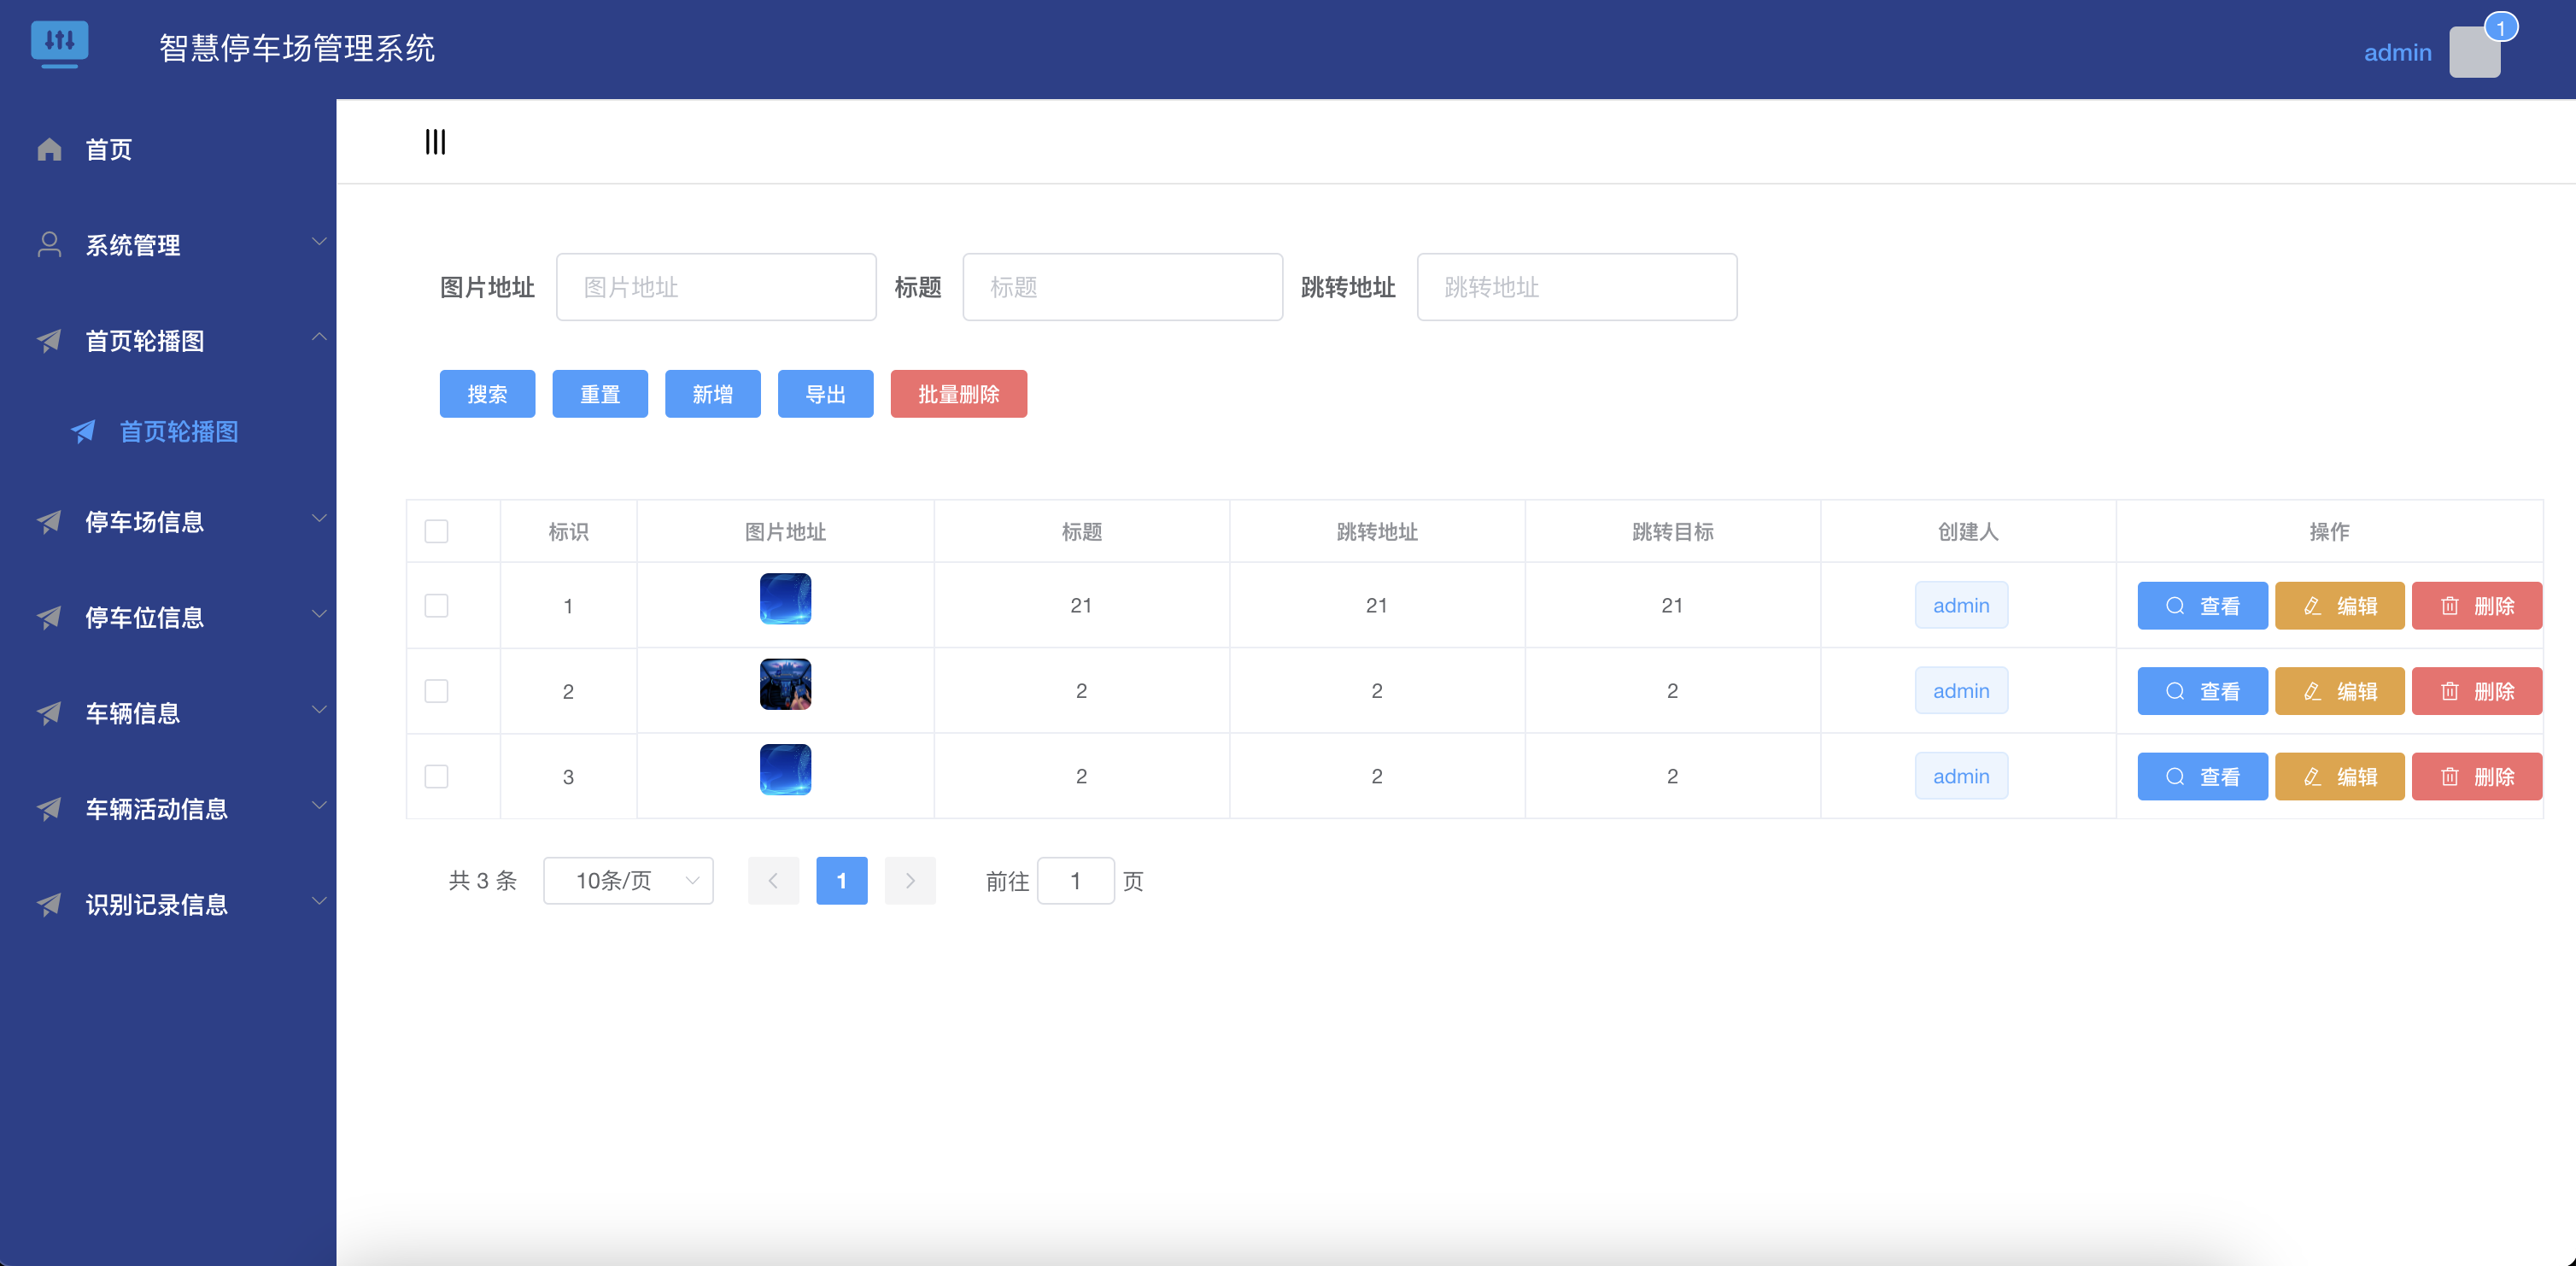Check the row with 标识 1
The width and height of the screenshot is (2576, 1266).
436,606
